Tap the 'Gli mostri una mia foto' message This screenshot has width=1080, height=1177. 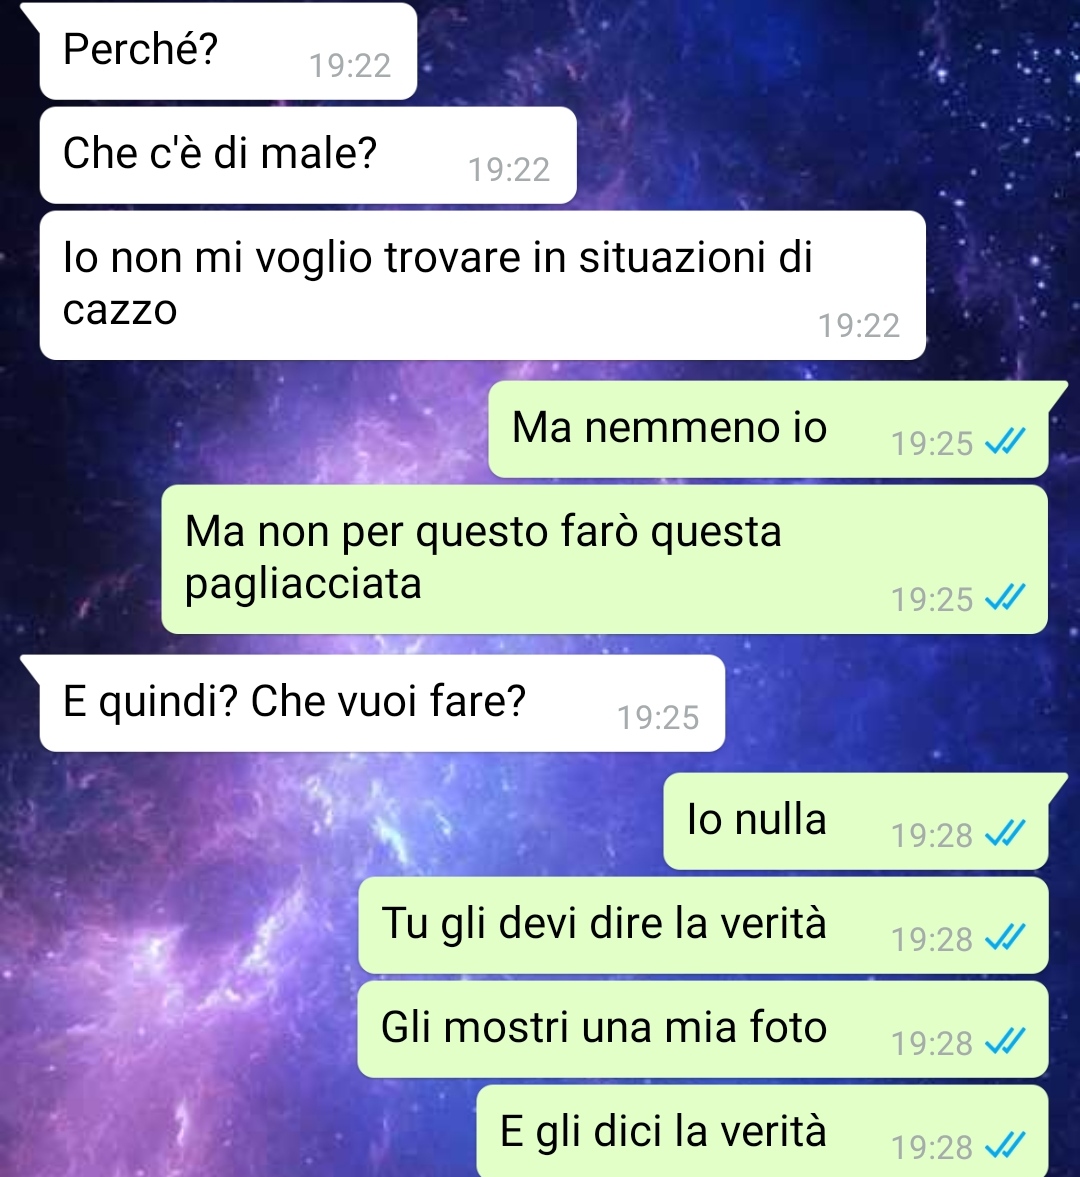pos(702,1030)
